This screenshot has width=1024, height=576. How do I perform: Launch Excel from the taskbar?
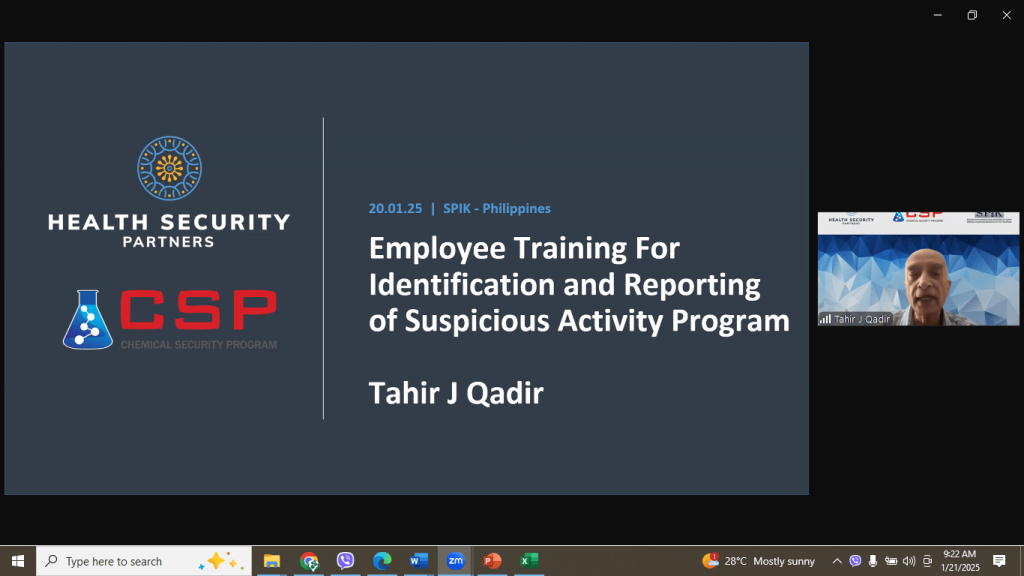click(529, 561)
